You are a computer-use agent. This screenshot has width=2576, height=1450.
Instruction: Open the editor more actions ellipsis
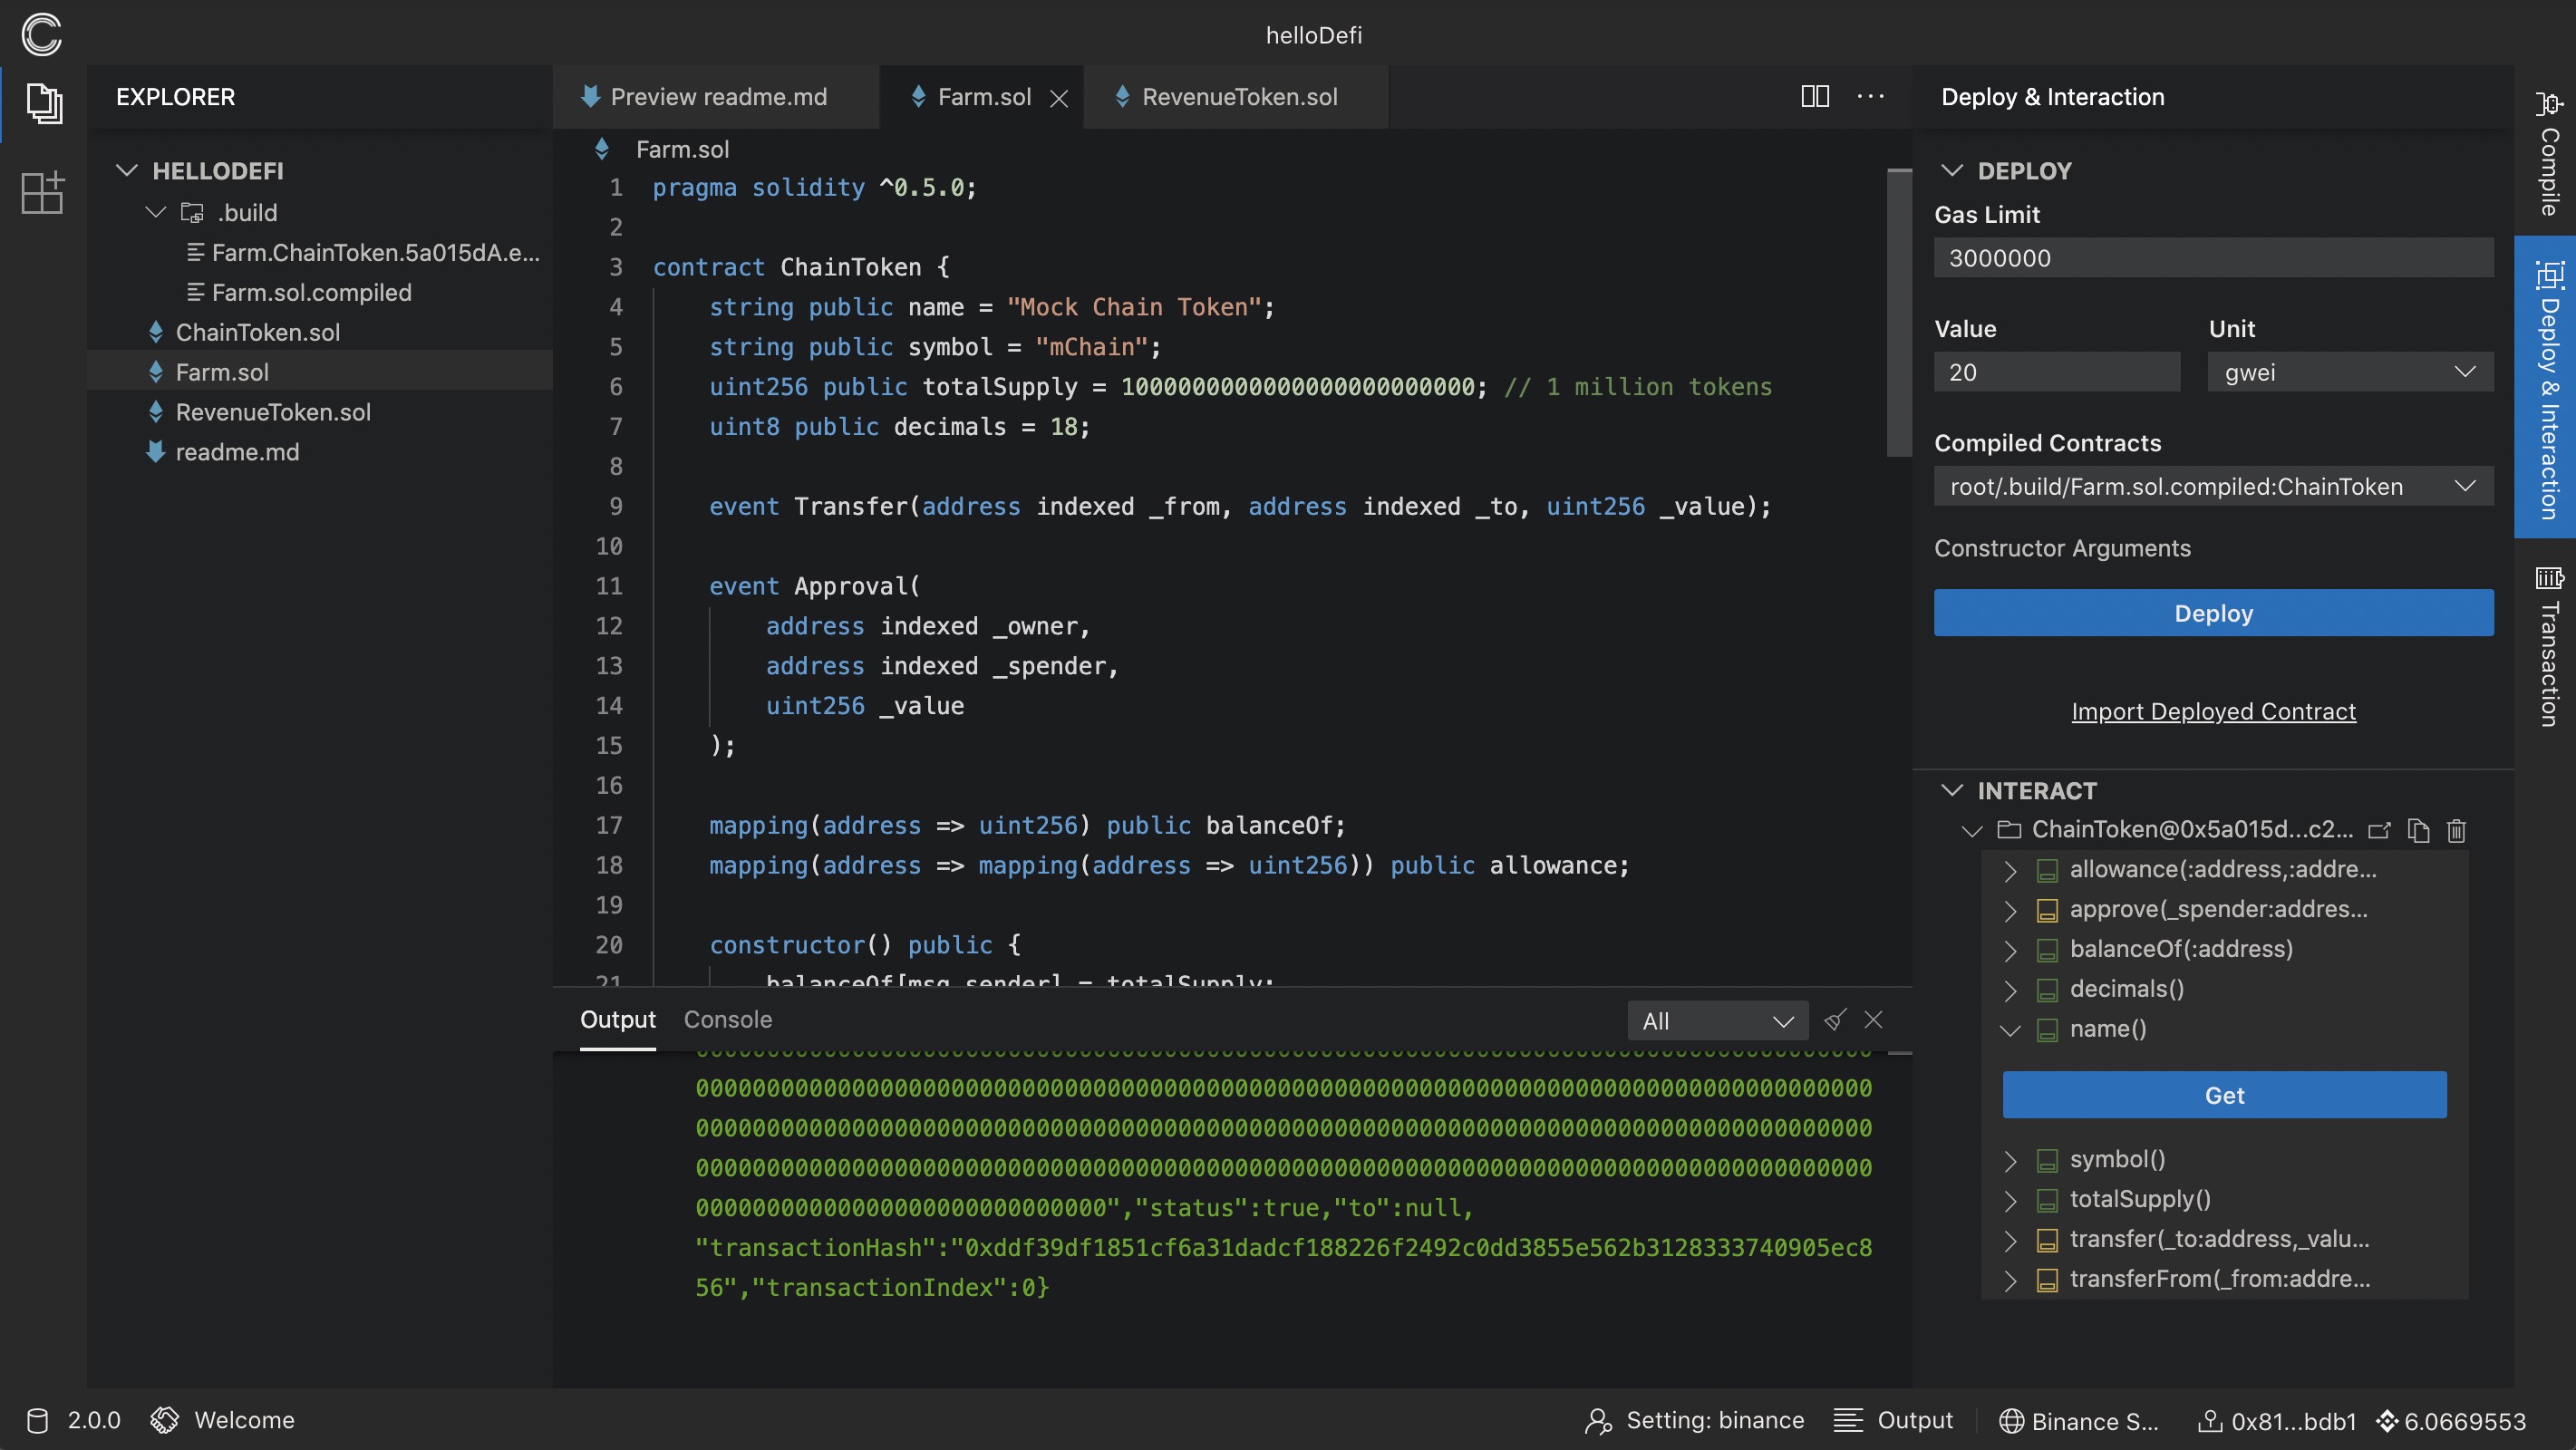(x=1870, y=96)
